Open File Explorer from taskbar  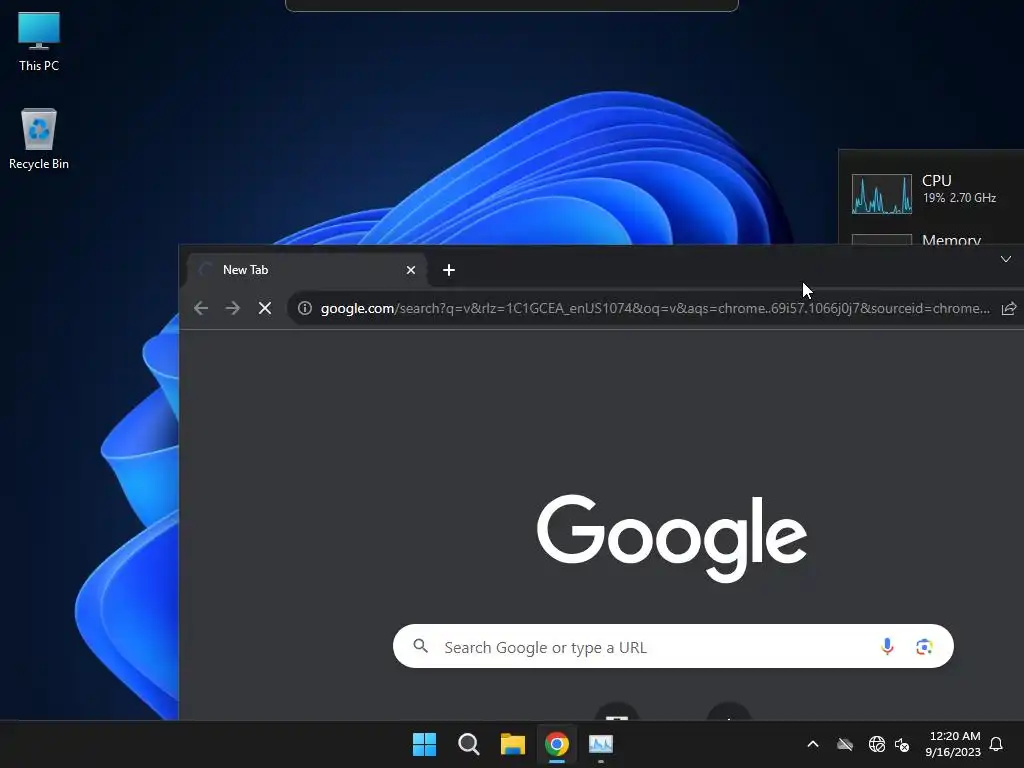(x=513, y=744)
